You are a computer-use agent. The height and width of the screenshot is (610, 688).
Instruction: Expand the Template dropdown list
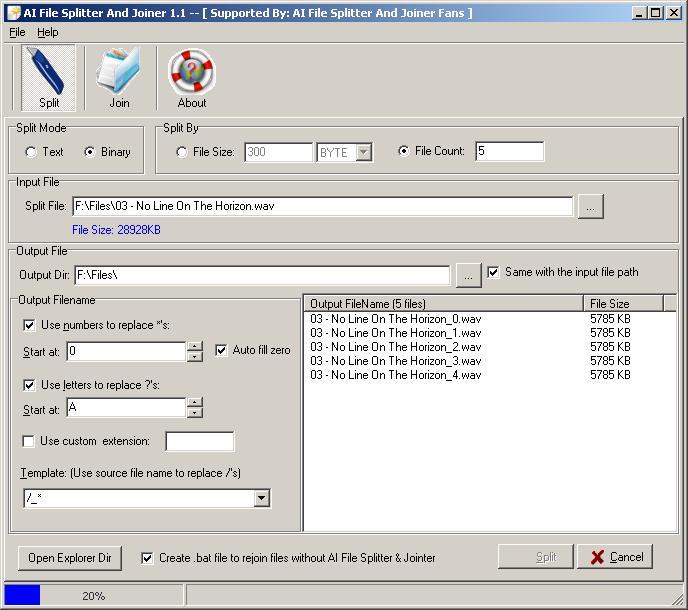261,498
